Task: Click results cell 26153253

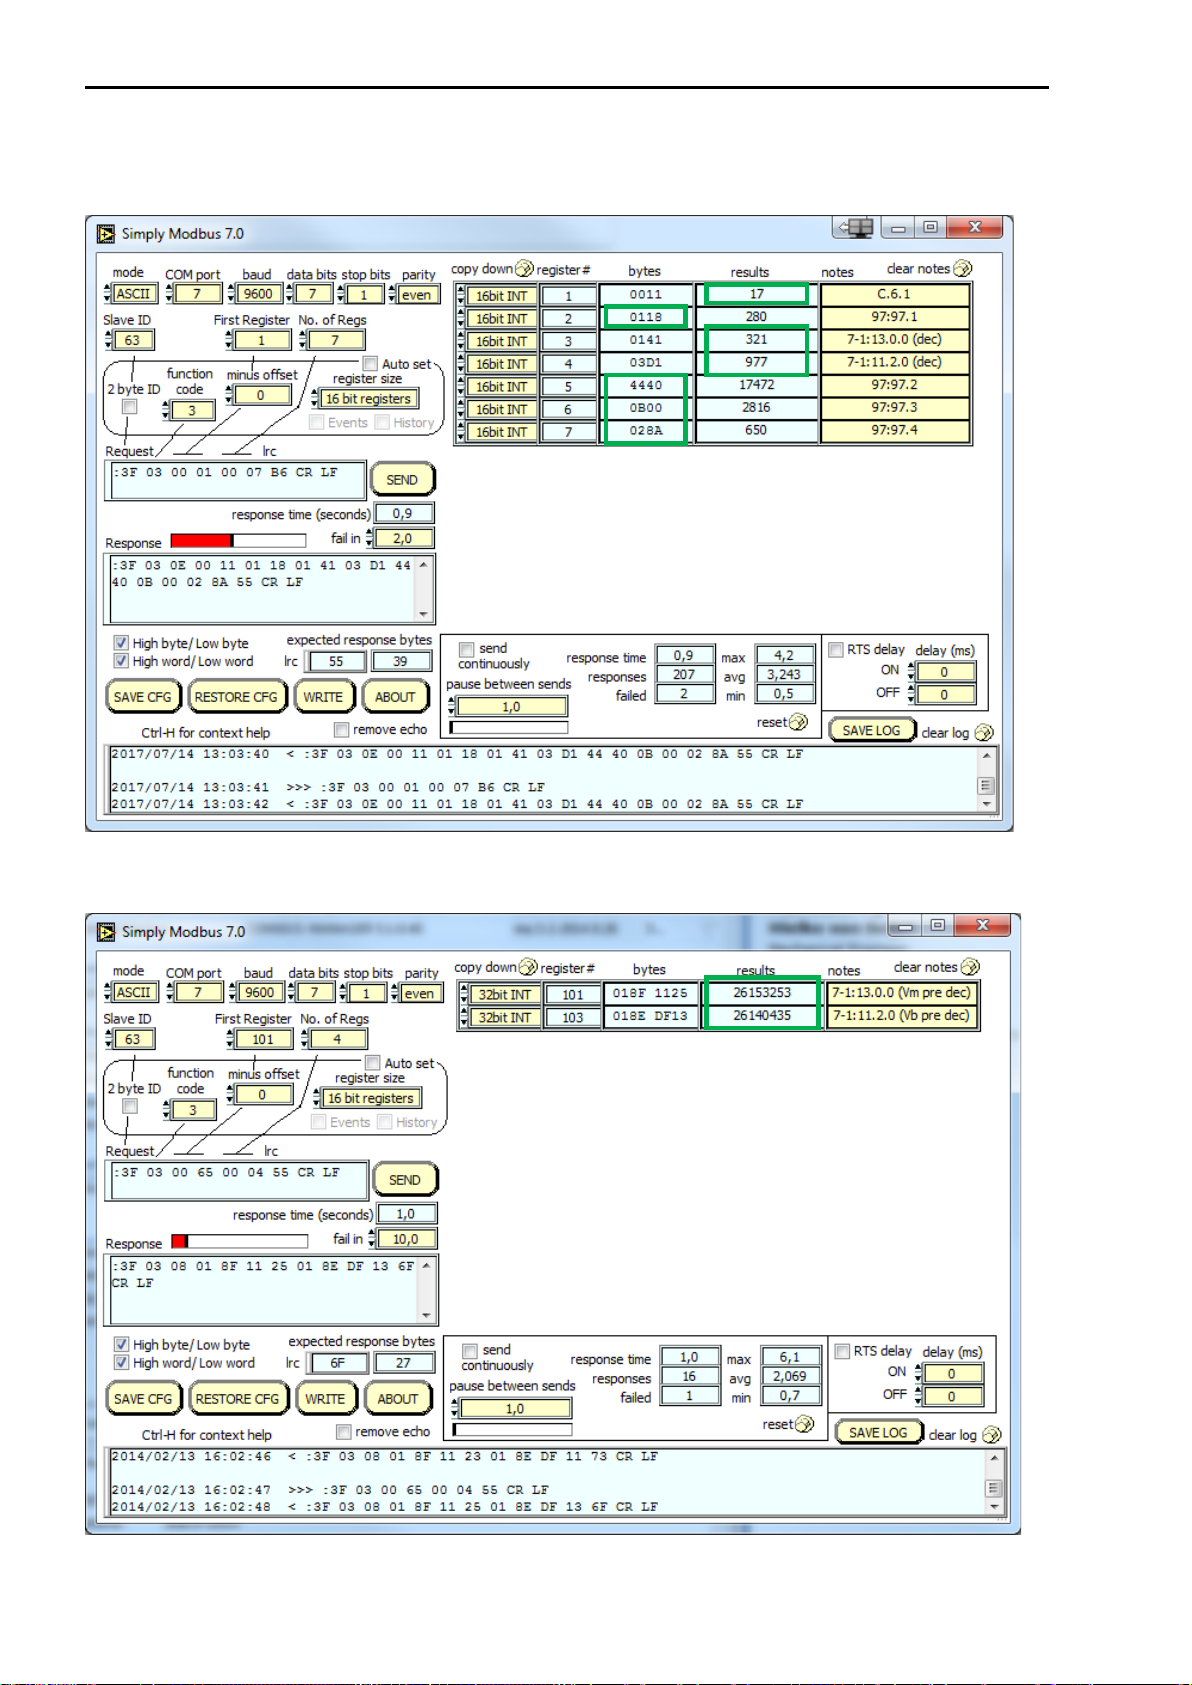Action: click(761, 993)
